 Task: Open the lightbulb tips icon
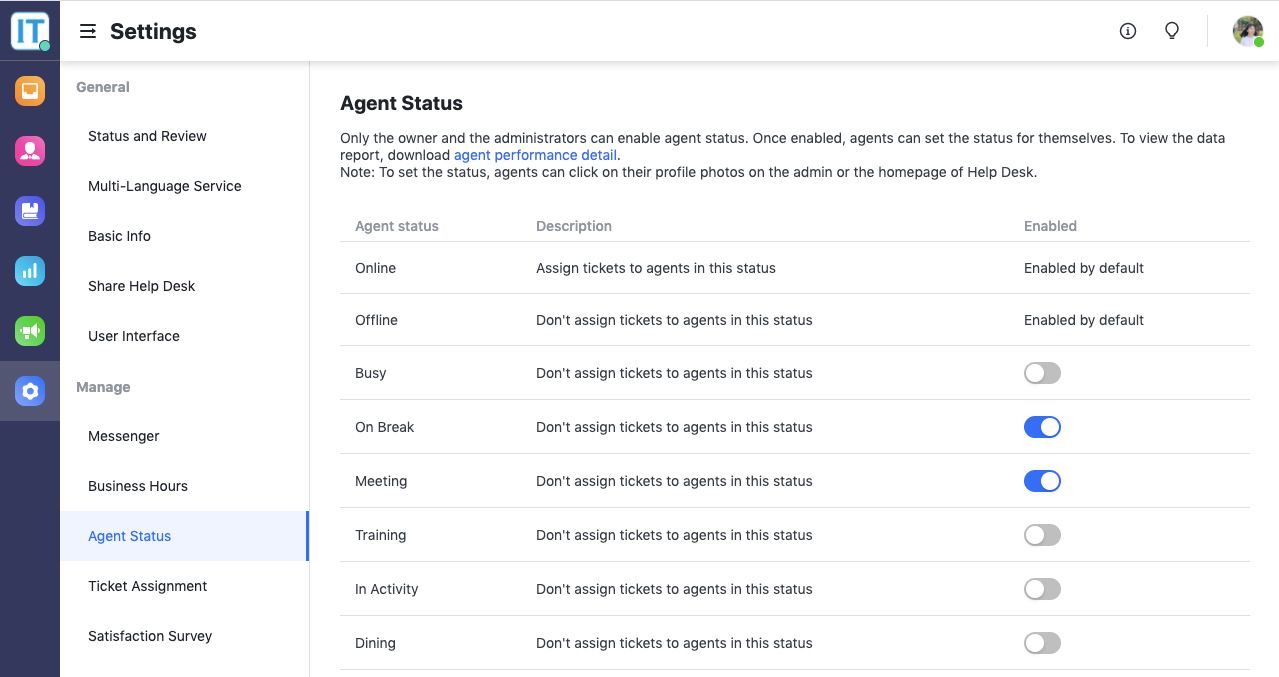(1171, 31)
